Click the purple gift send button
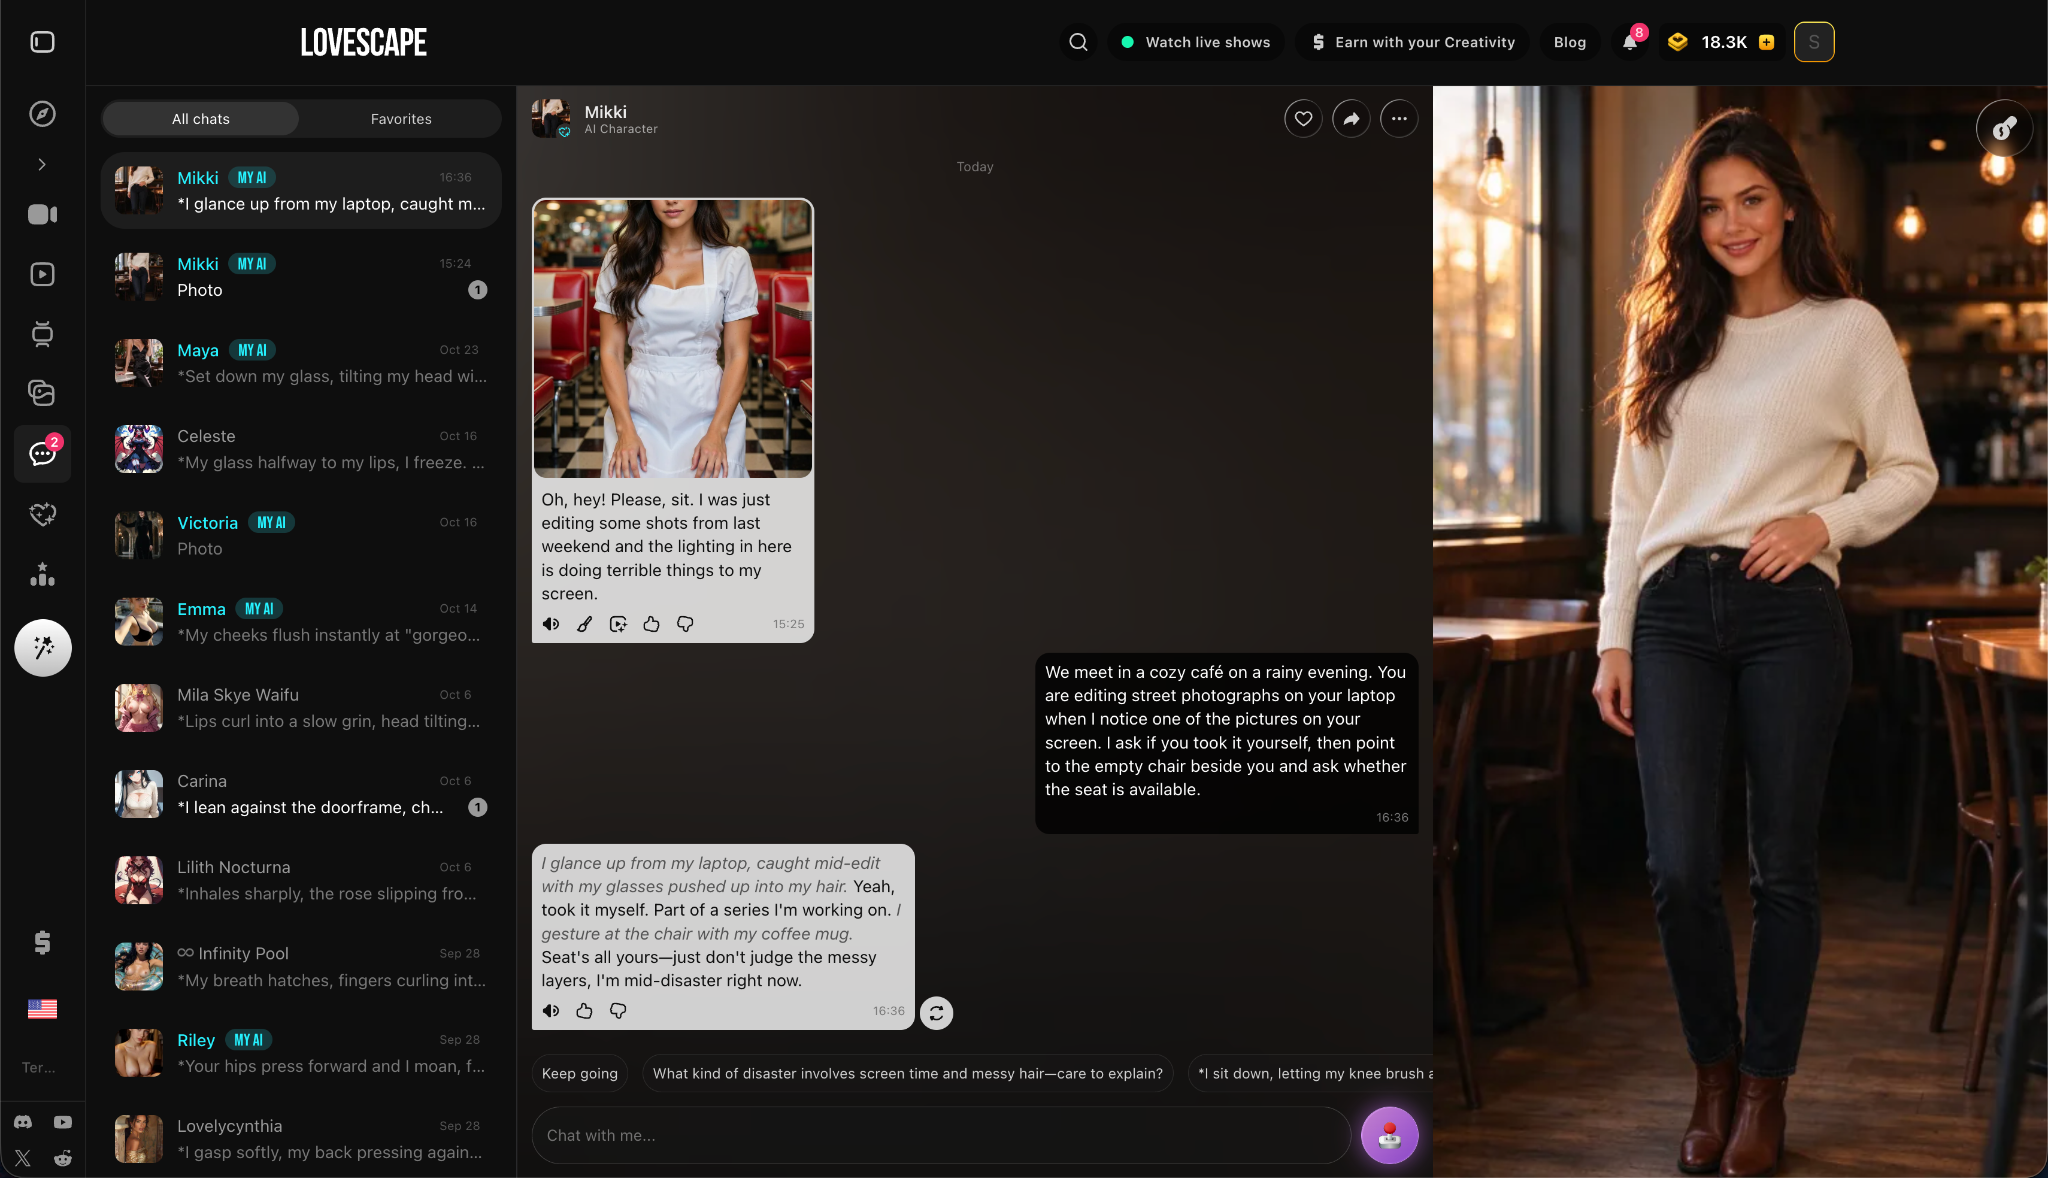The height and width of the screenshot is (1178, 2048). 1390,1135
